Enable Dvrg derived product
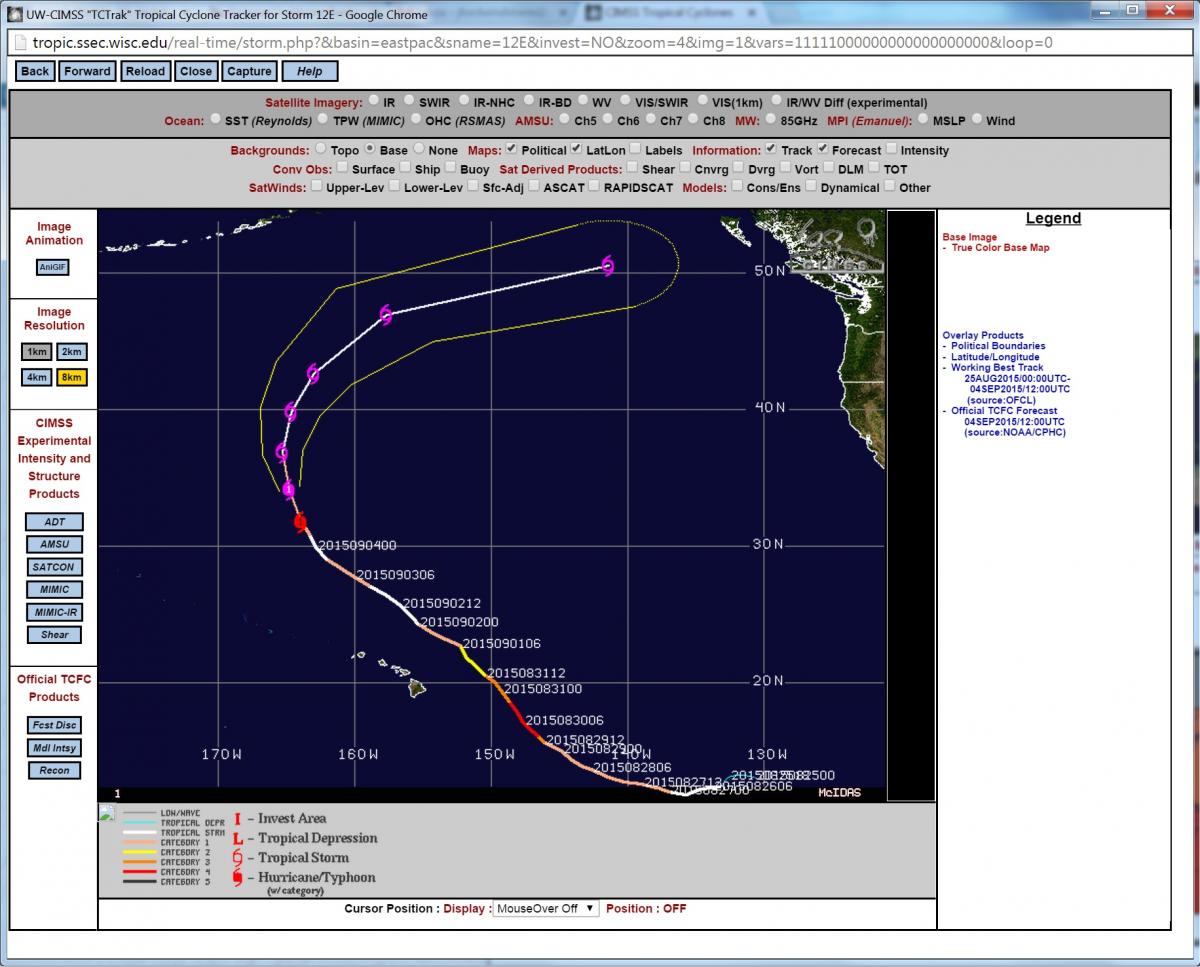 (738, 168)
